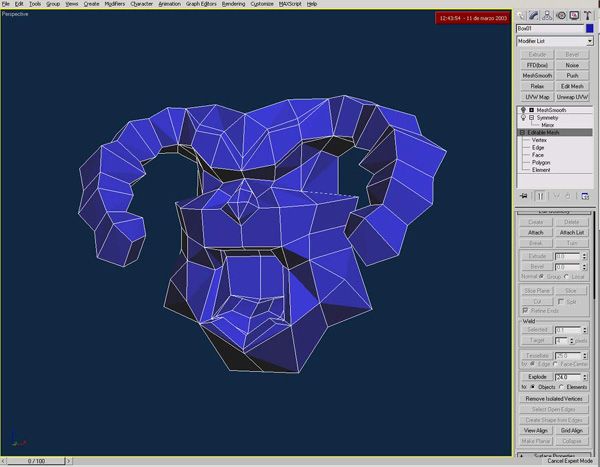The width and height of the screenshot is (600, 467).
Task: Open Configure Modifier Sets icon
Action: pos(585,196)
